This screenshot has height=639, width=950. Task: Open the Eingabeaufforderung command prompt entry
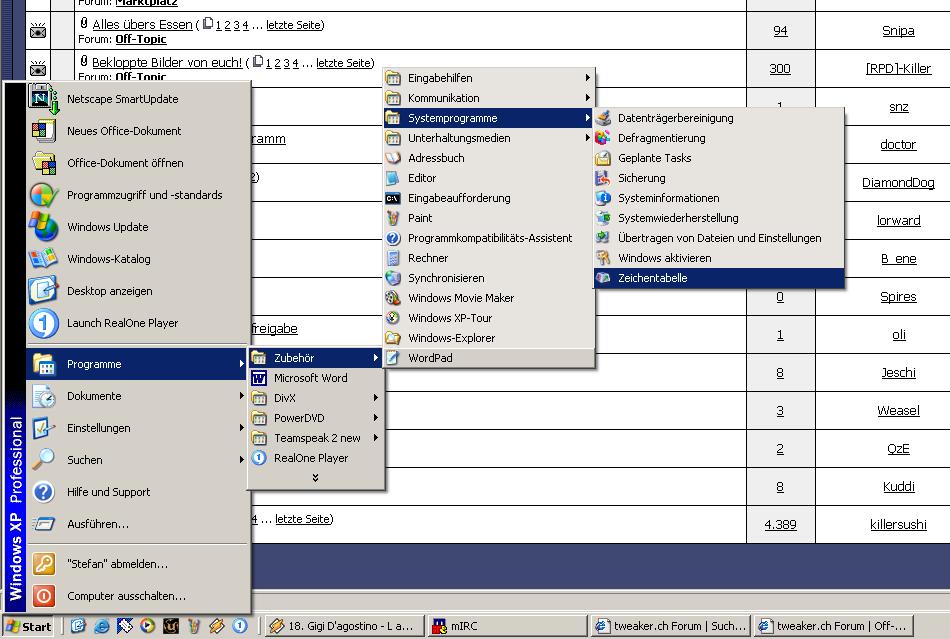(x=458, y=198)
